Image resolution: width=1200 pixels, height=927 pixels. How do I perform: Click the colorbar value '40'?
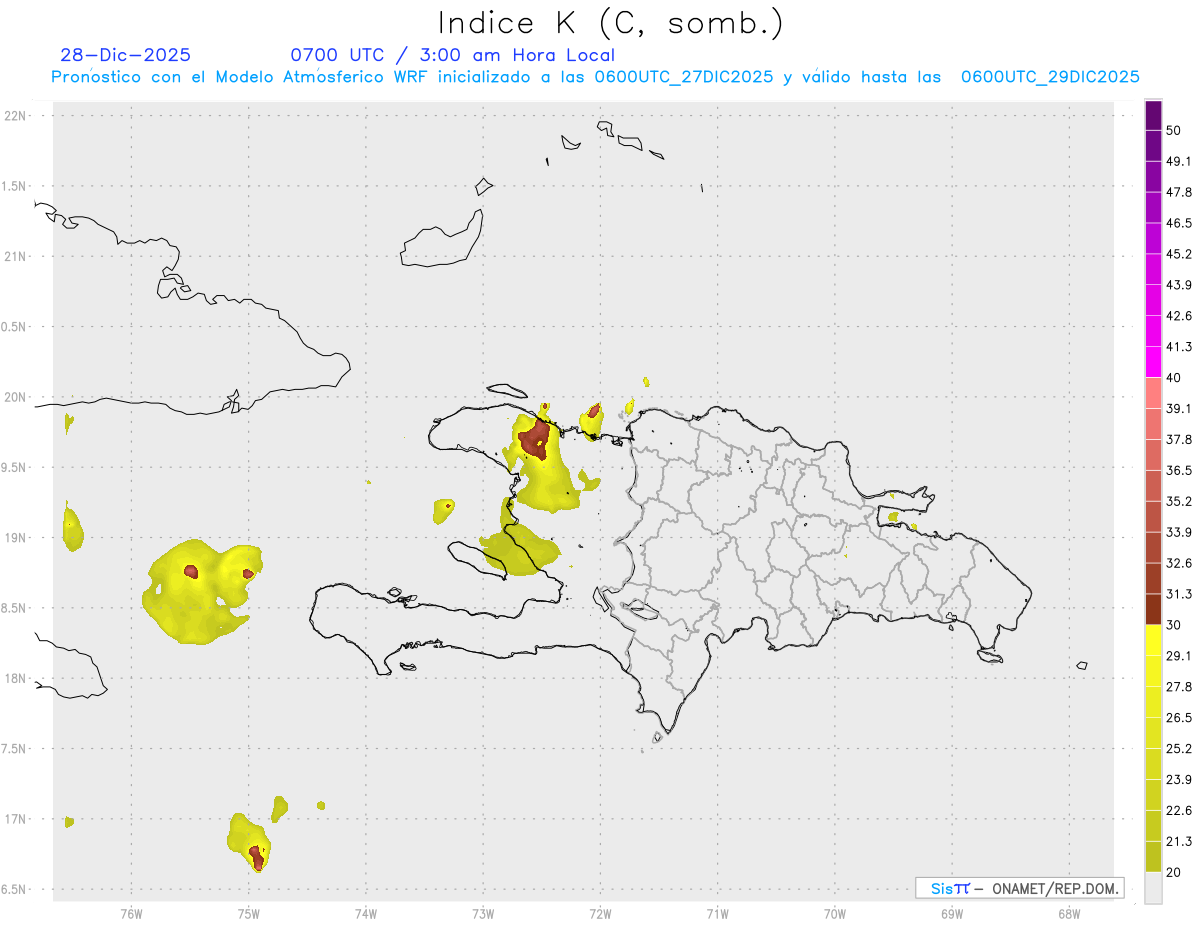click(x=1174, y=378)
